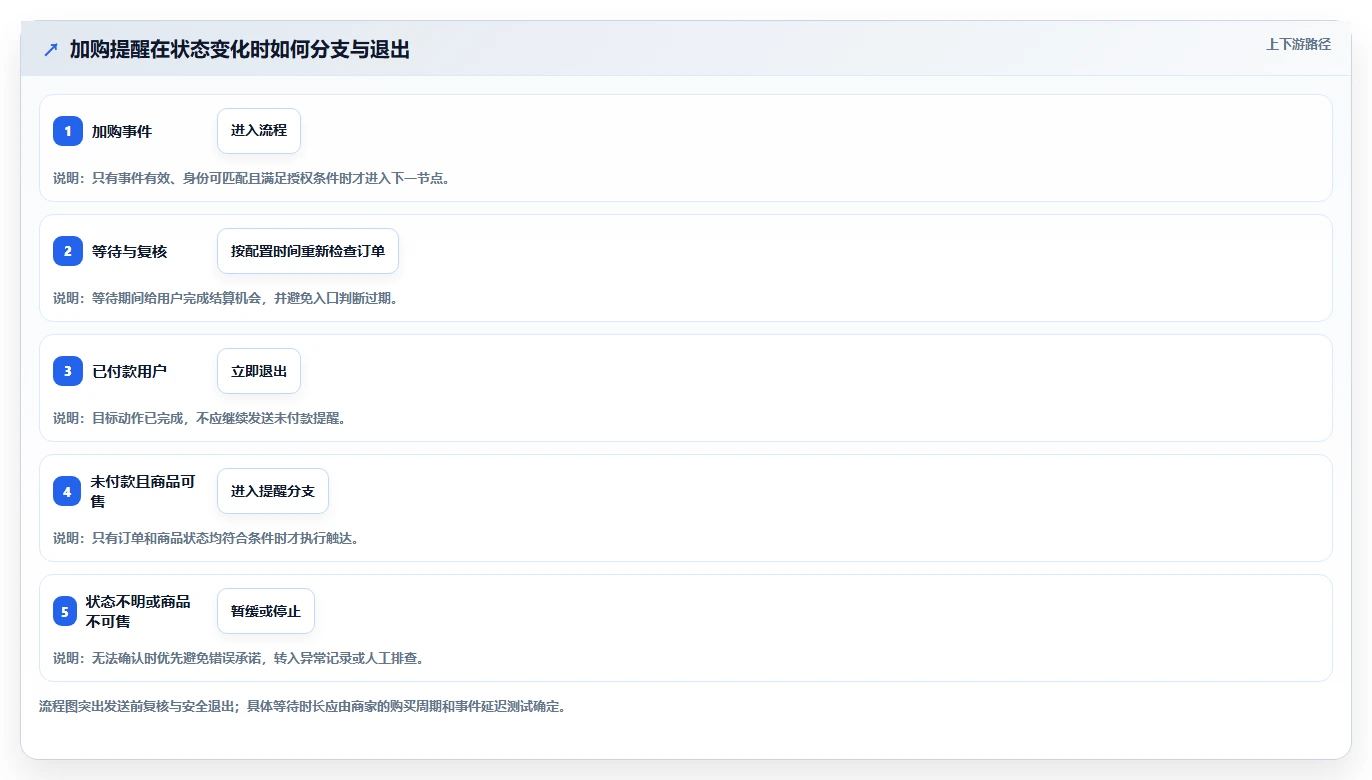Click the step 2 number badge
1372x780 pixels.
[x=68, y=251]
